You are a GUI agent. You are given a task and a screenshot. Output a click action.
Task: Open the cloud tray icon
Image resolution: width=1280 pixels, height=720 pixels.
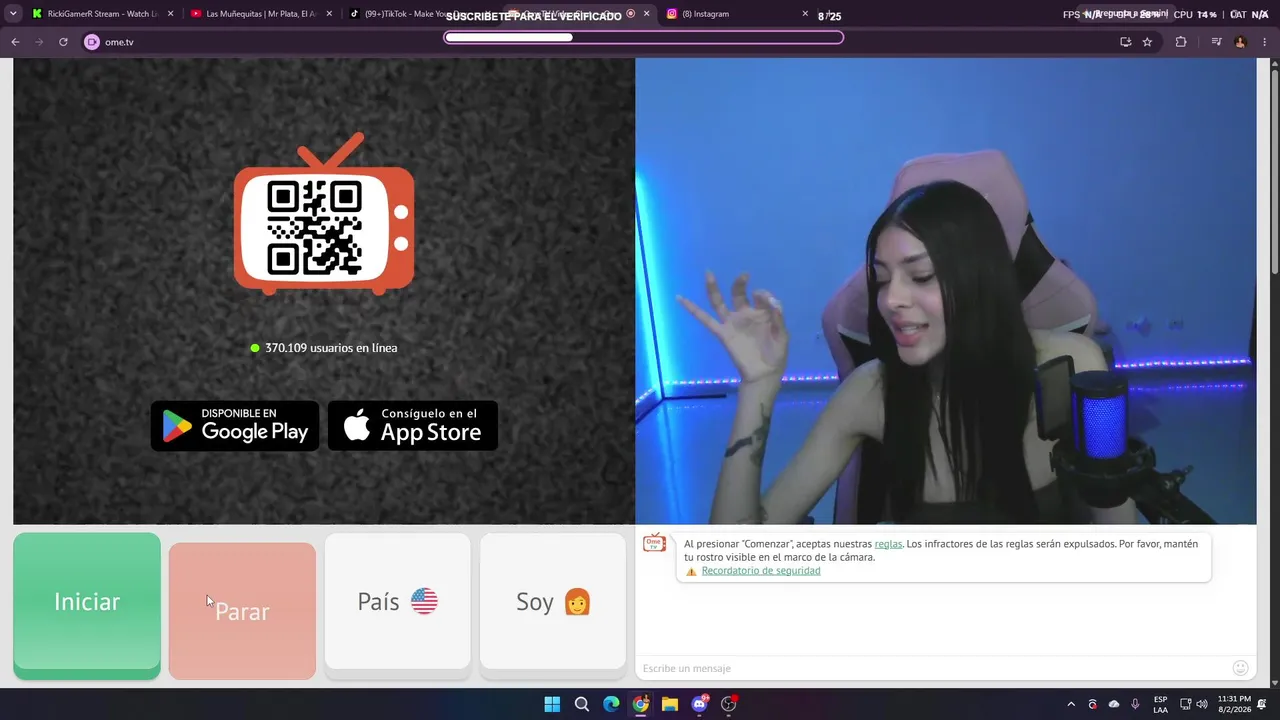pos(1114,704)
